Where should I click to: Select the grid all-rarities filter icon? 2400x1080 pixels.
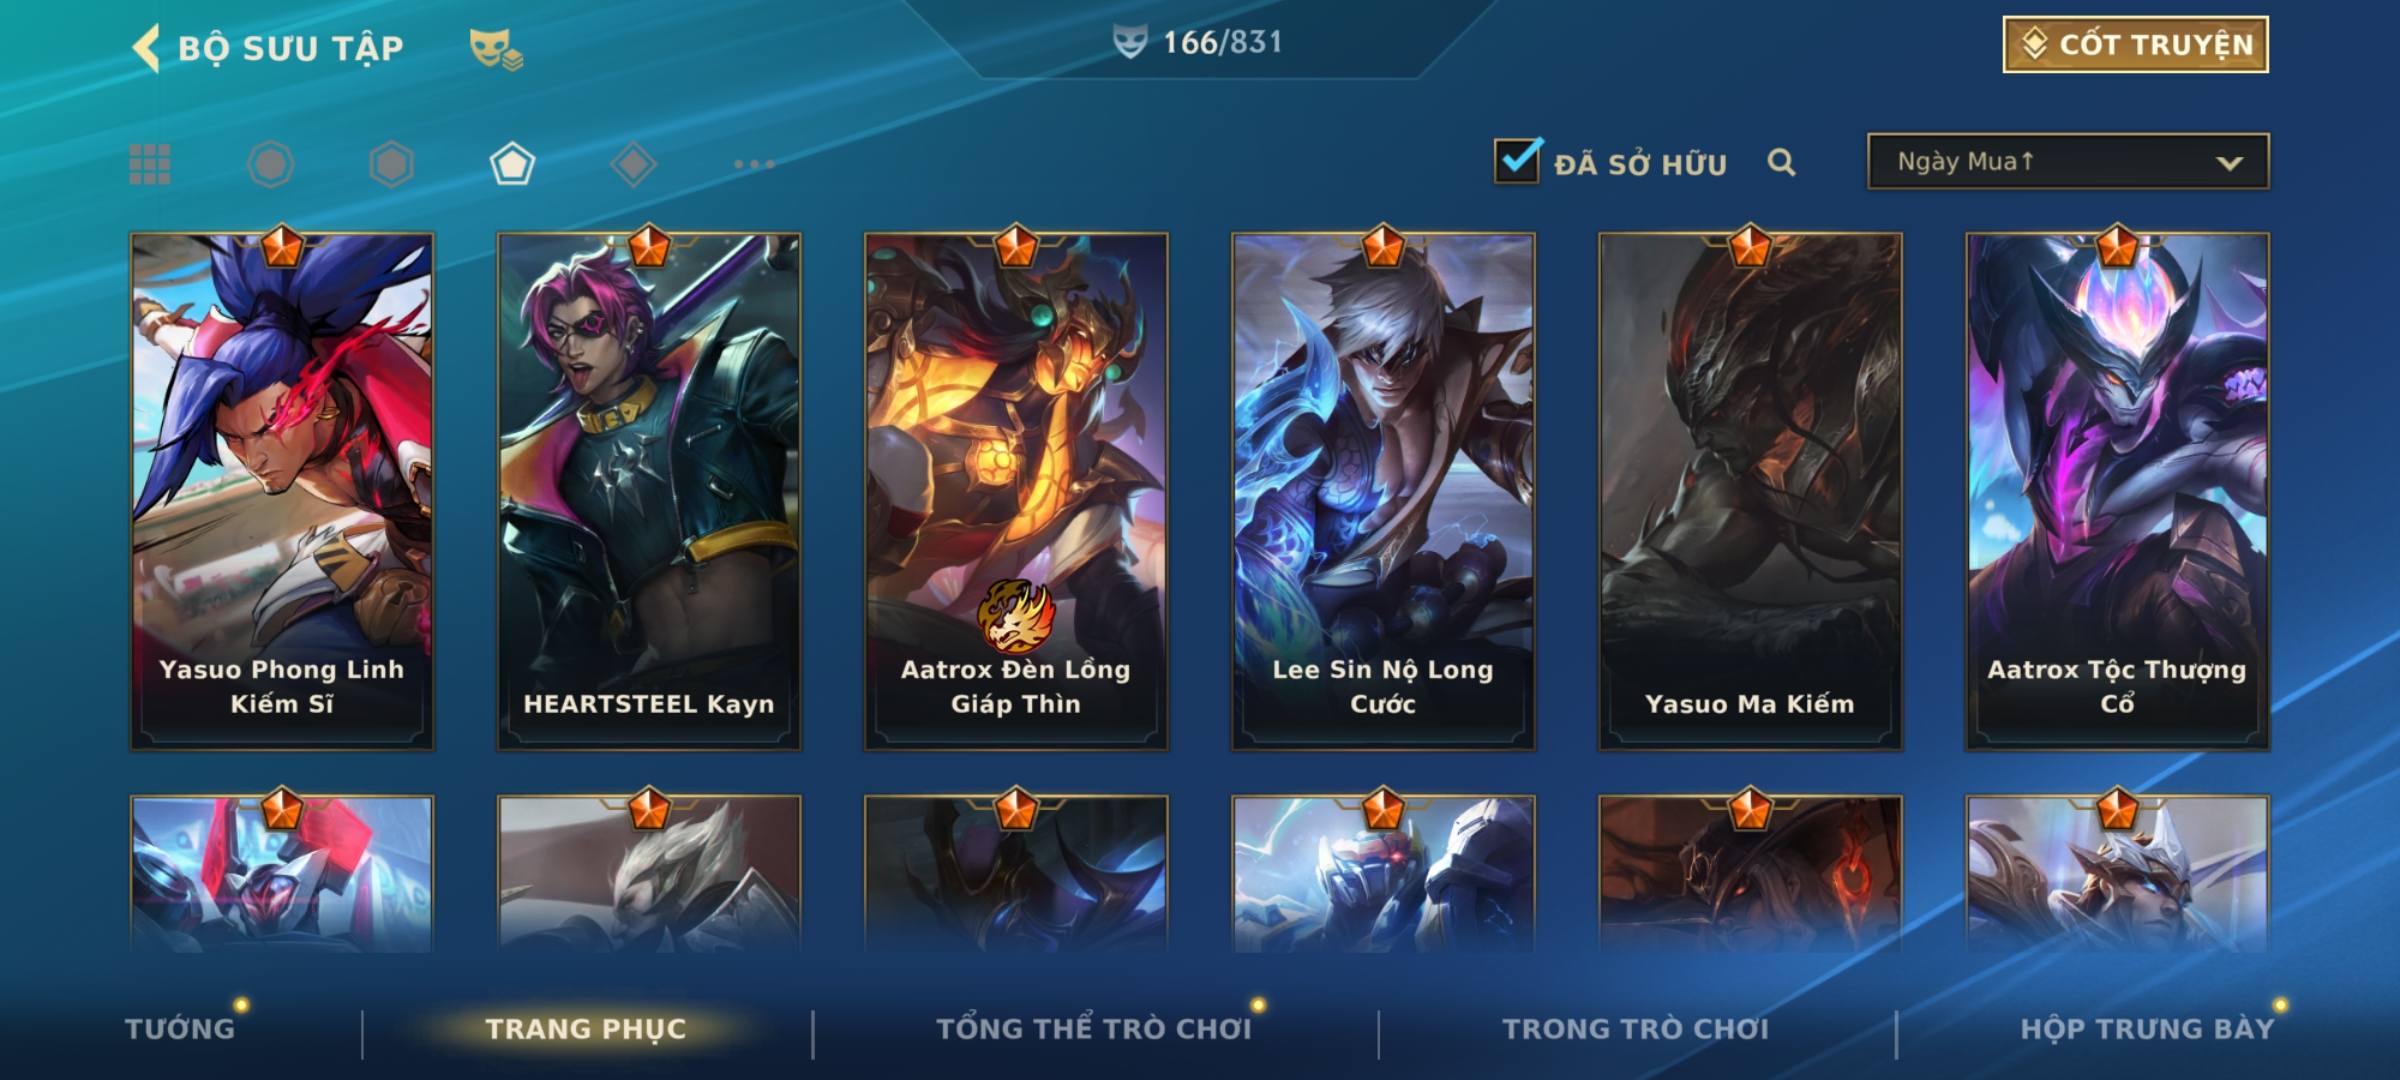coord(150,164)
